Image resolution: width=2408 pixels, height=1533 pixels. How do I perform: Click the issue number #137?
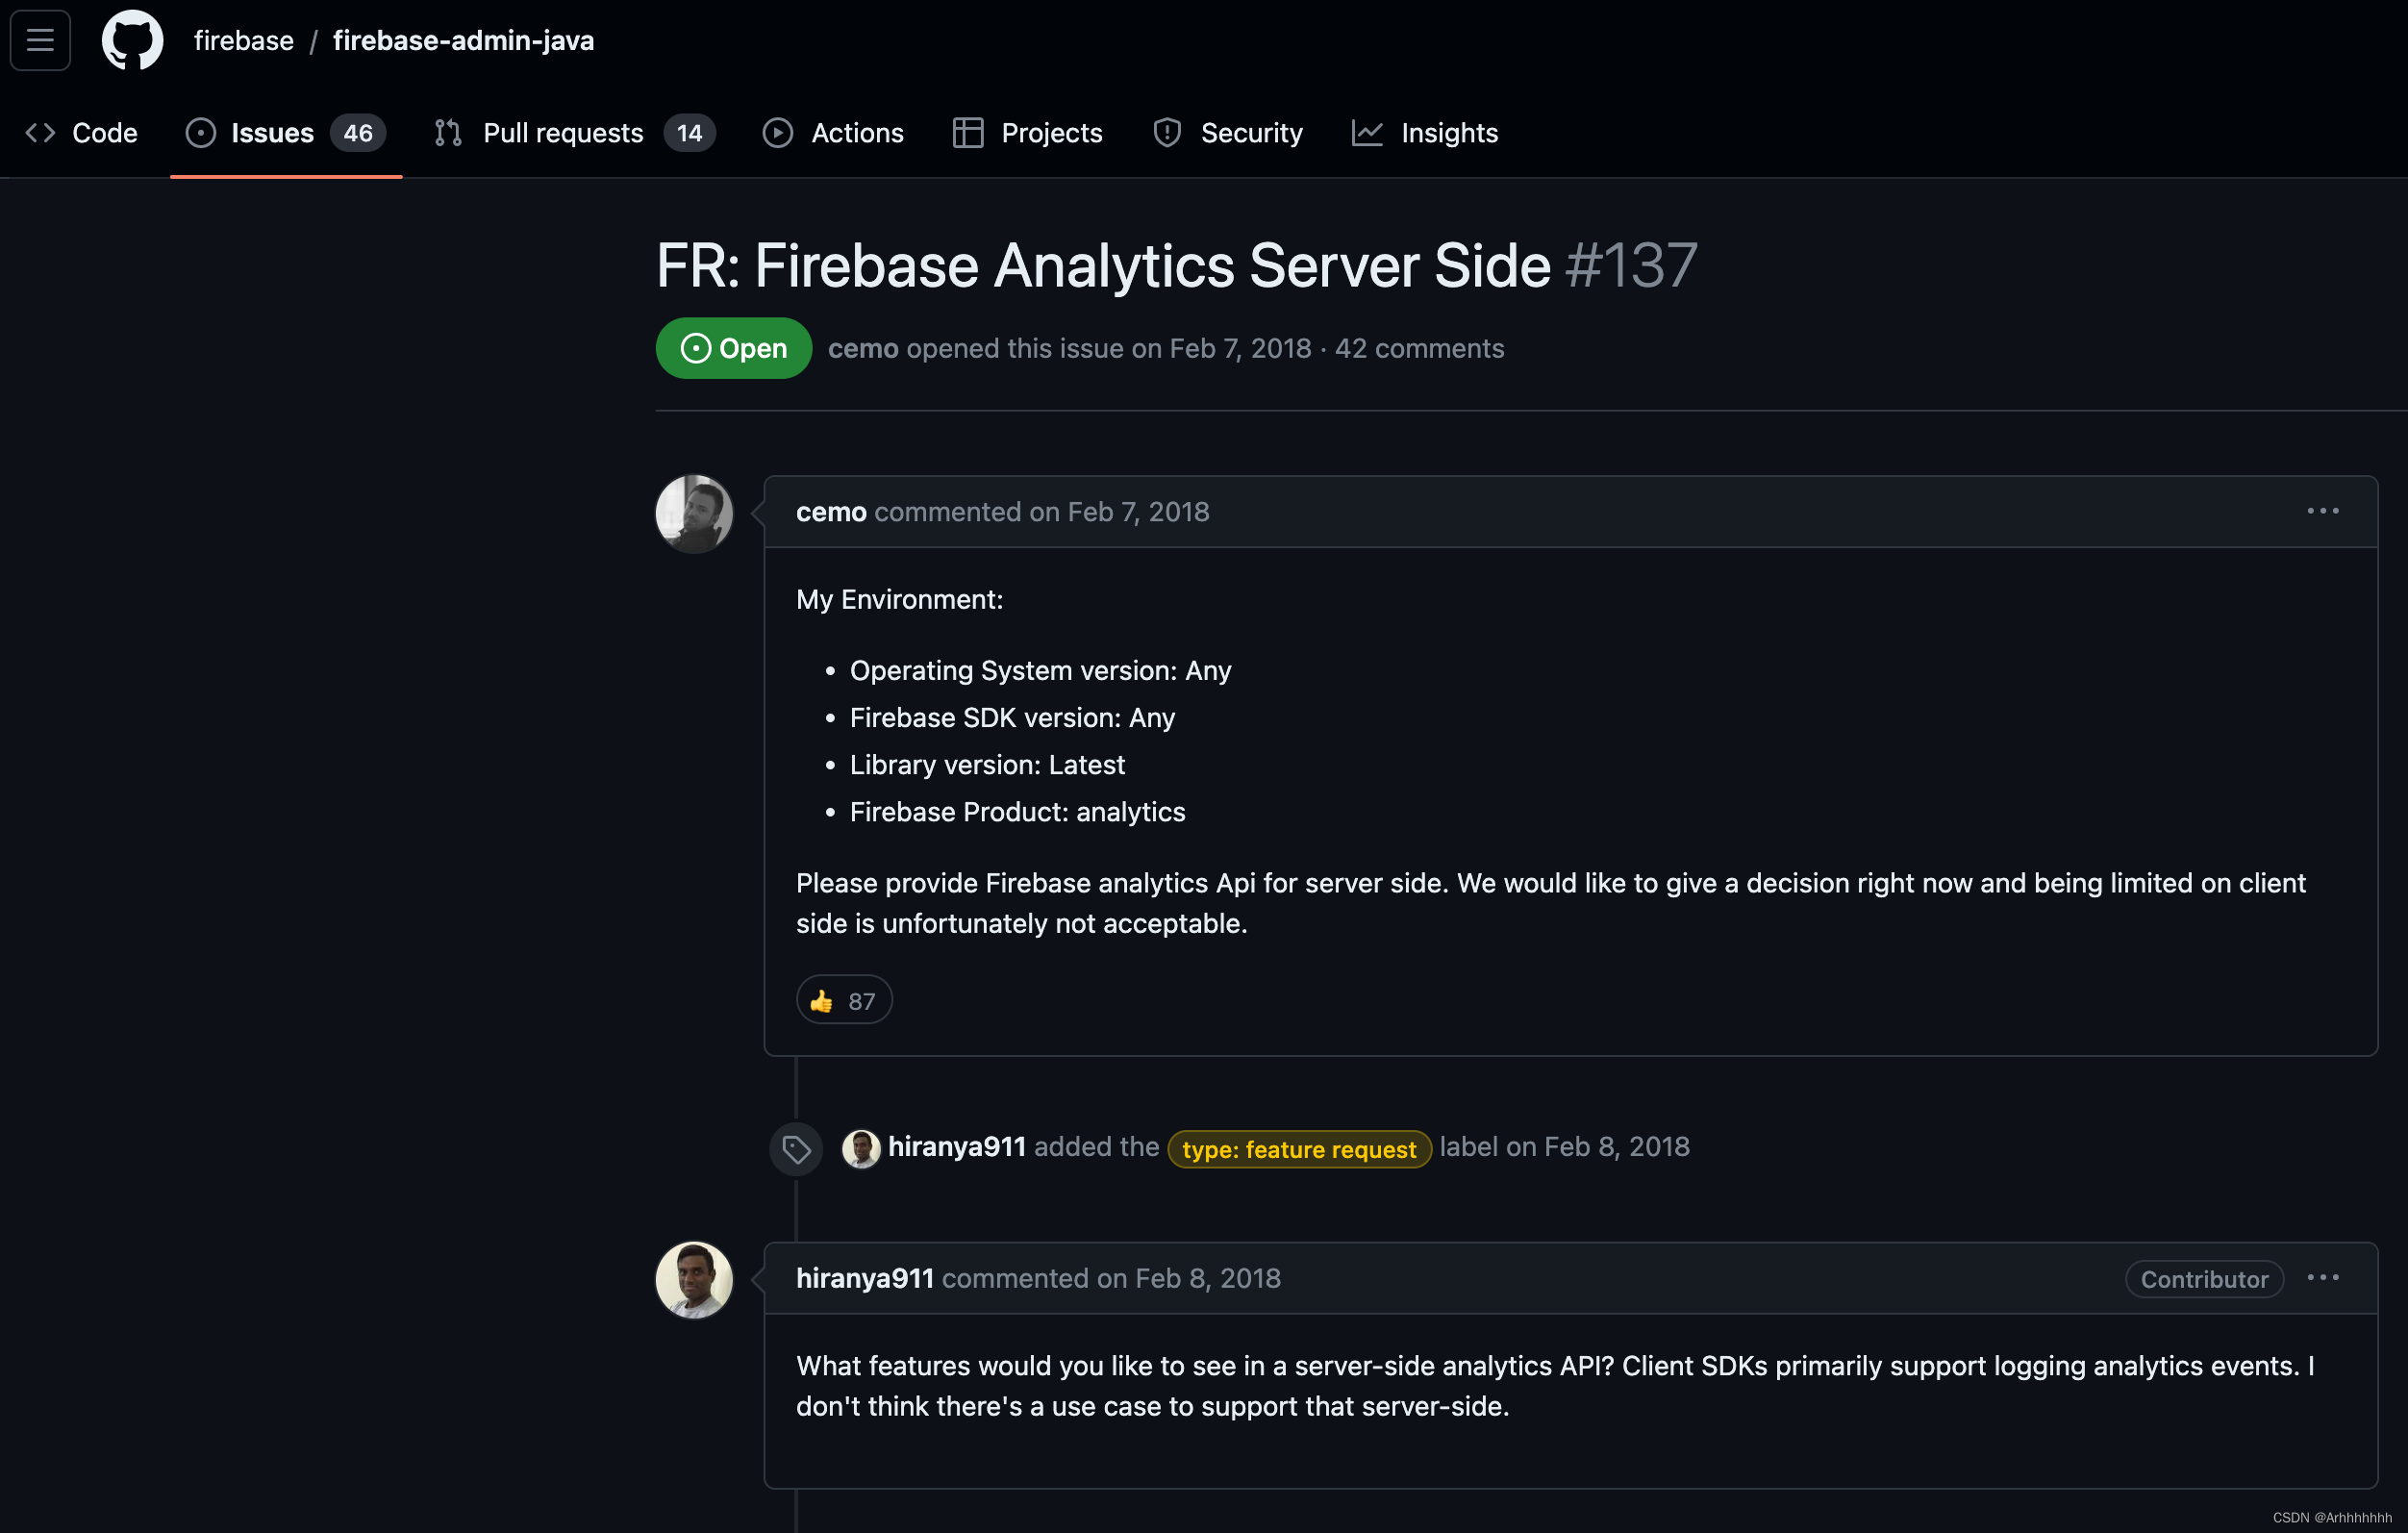coord(1631,266)
